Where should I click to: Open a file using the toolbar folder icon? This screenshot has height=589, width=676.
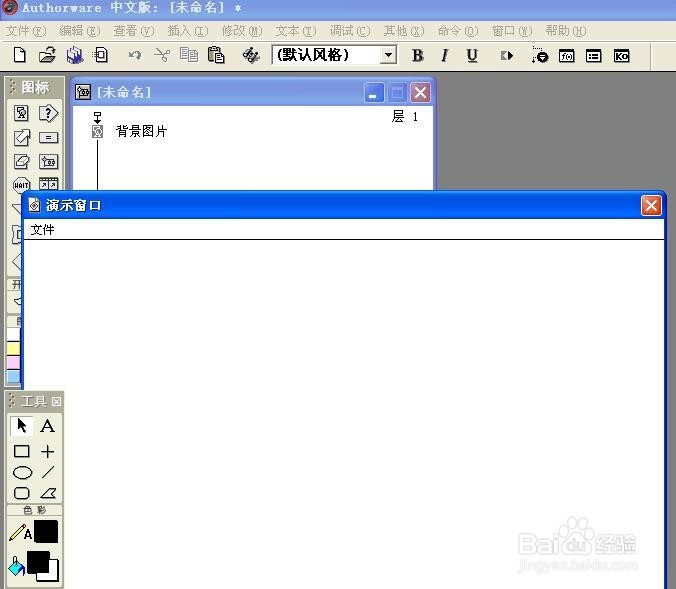coord(47,55)
